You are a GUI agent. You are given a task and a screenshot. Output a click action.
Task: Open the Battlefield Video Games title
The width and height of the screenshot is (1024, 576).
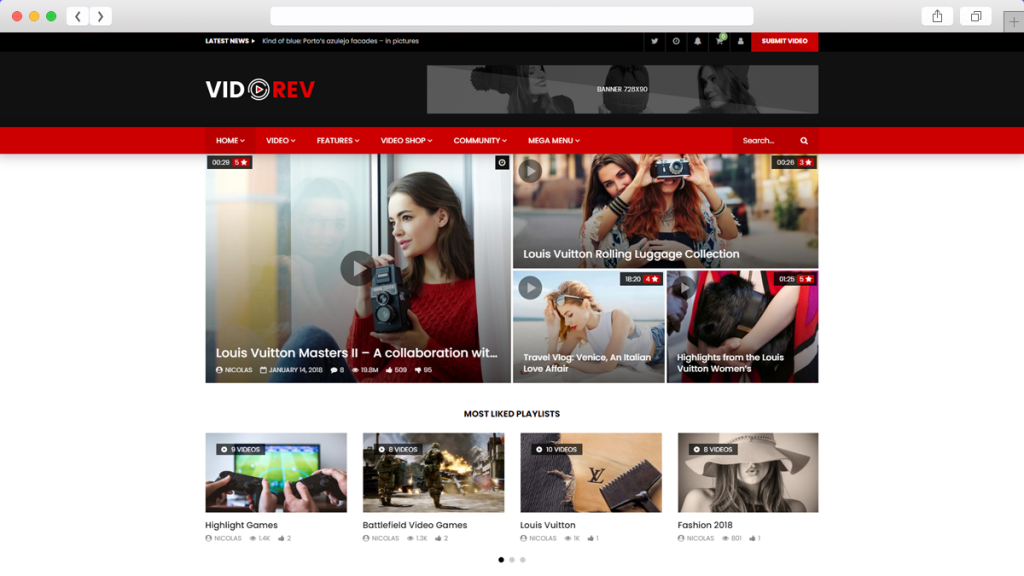(x=415, y=525)
